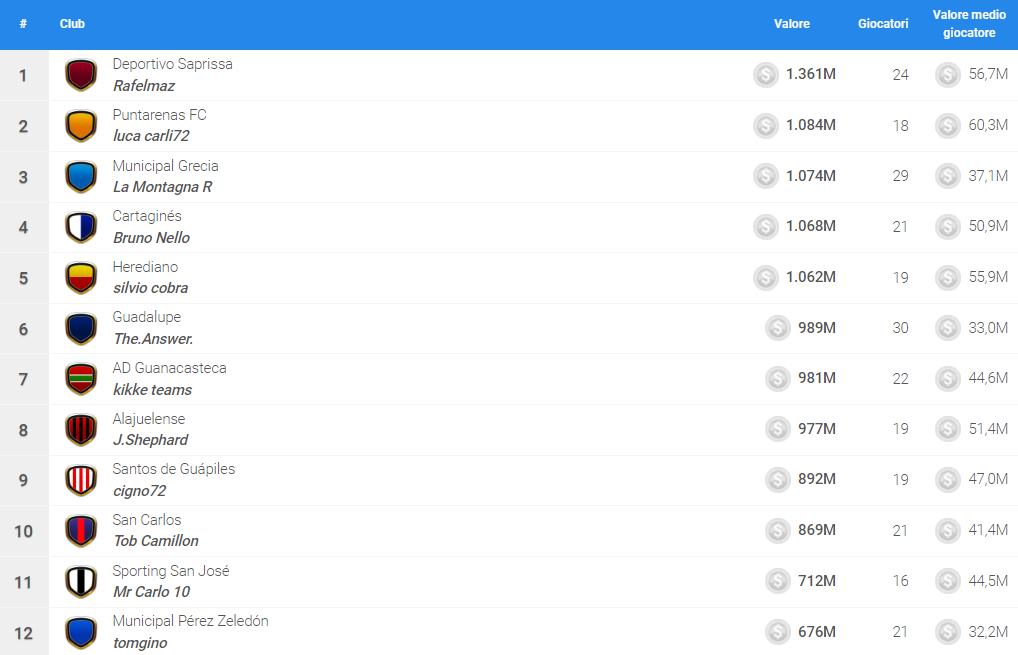Sort table by Valore column header
1018x655 pixels.
(791, 24)
